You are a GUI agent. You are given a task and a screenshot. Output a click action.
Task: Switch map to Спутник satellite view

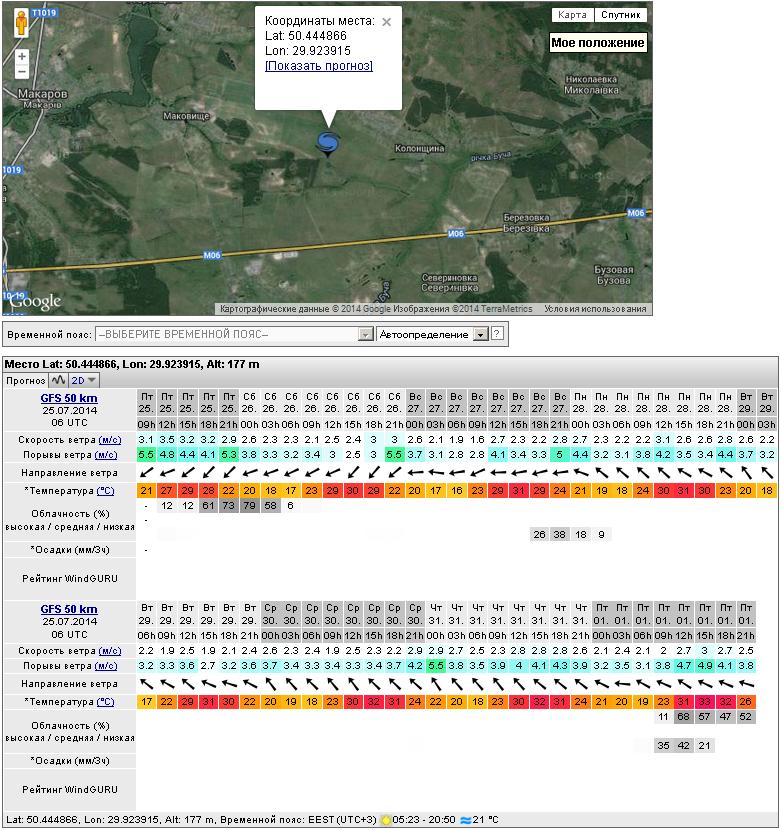click(621, 15)
